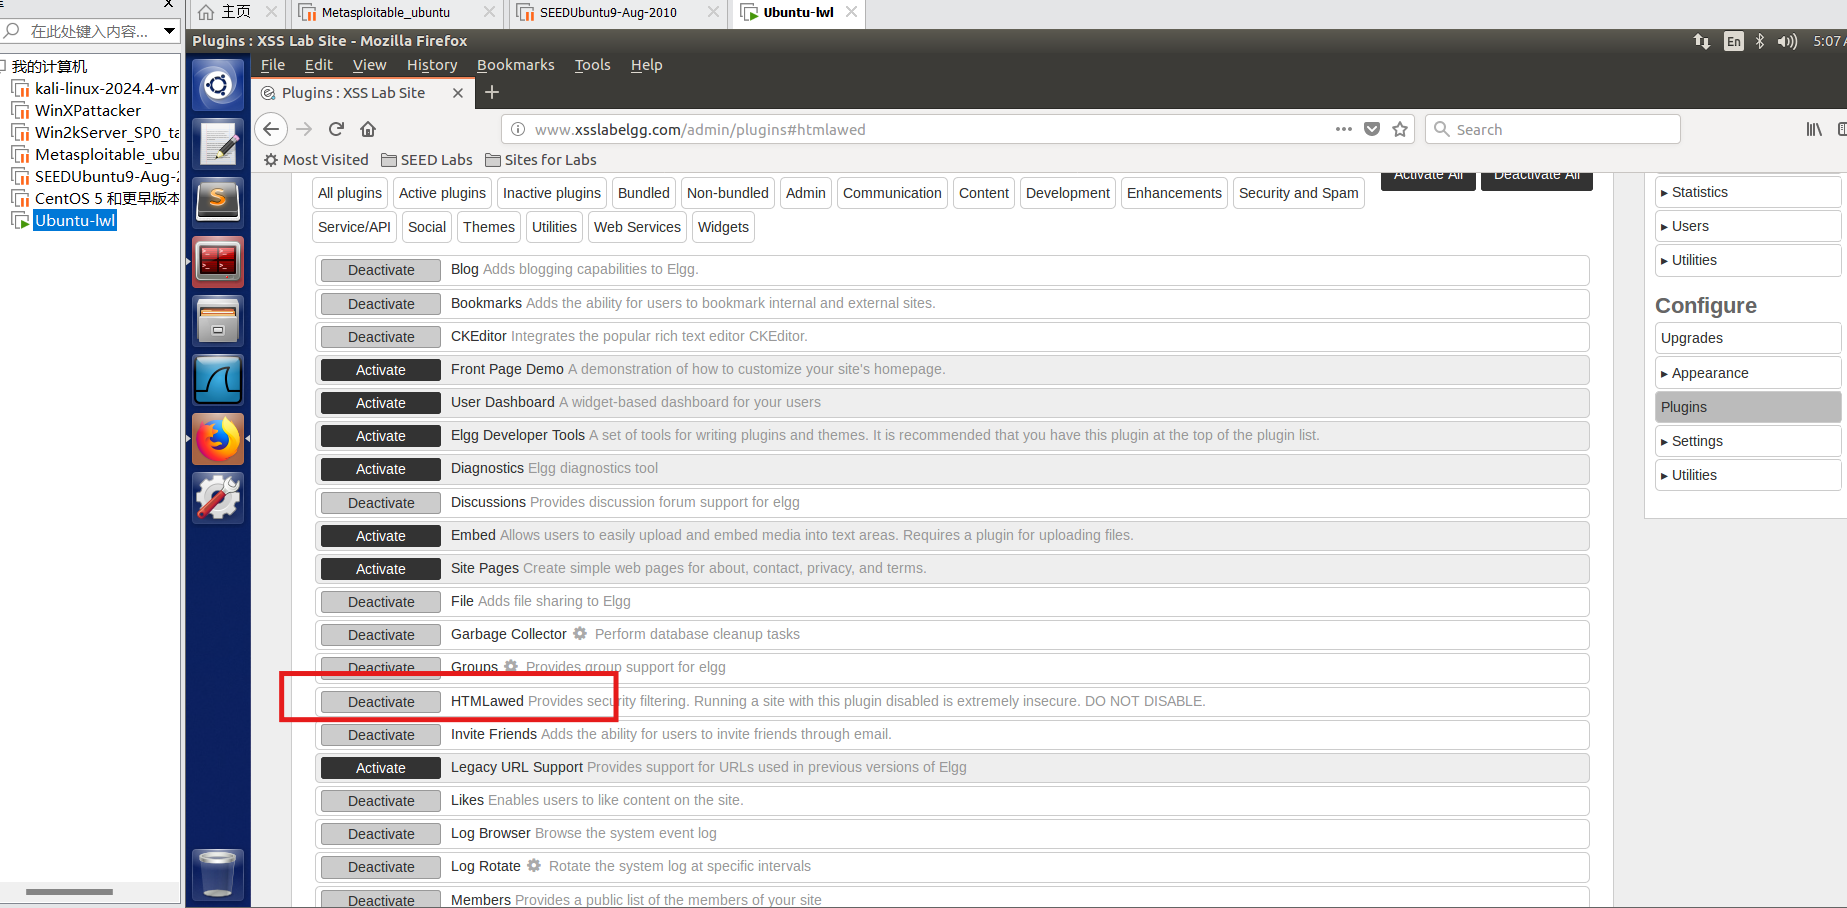Filter plugins by Security and Spam

1298,193
